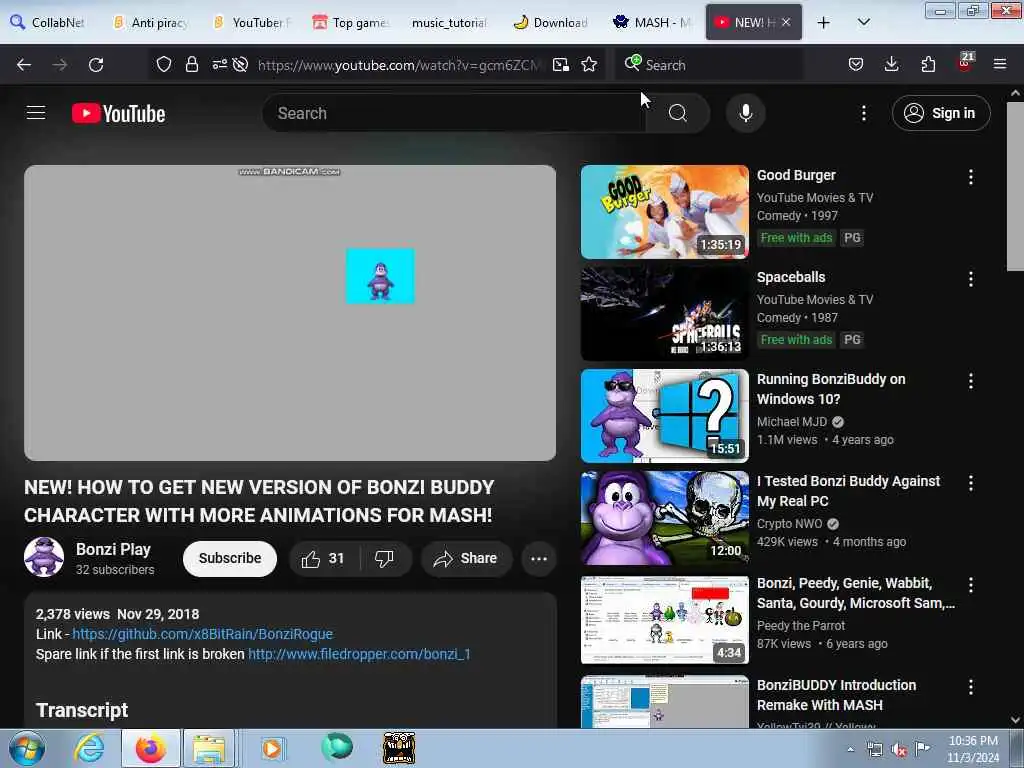Like the video with thumbs up
This screenshot has height=768, width=1024.
(323, 558)
